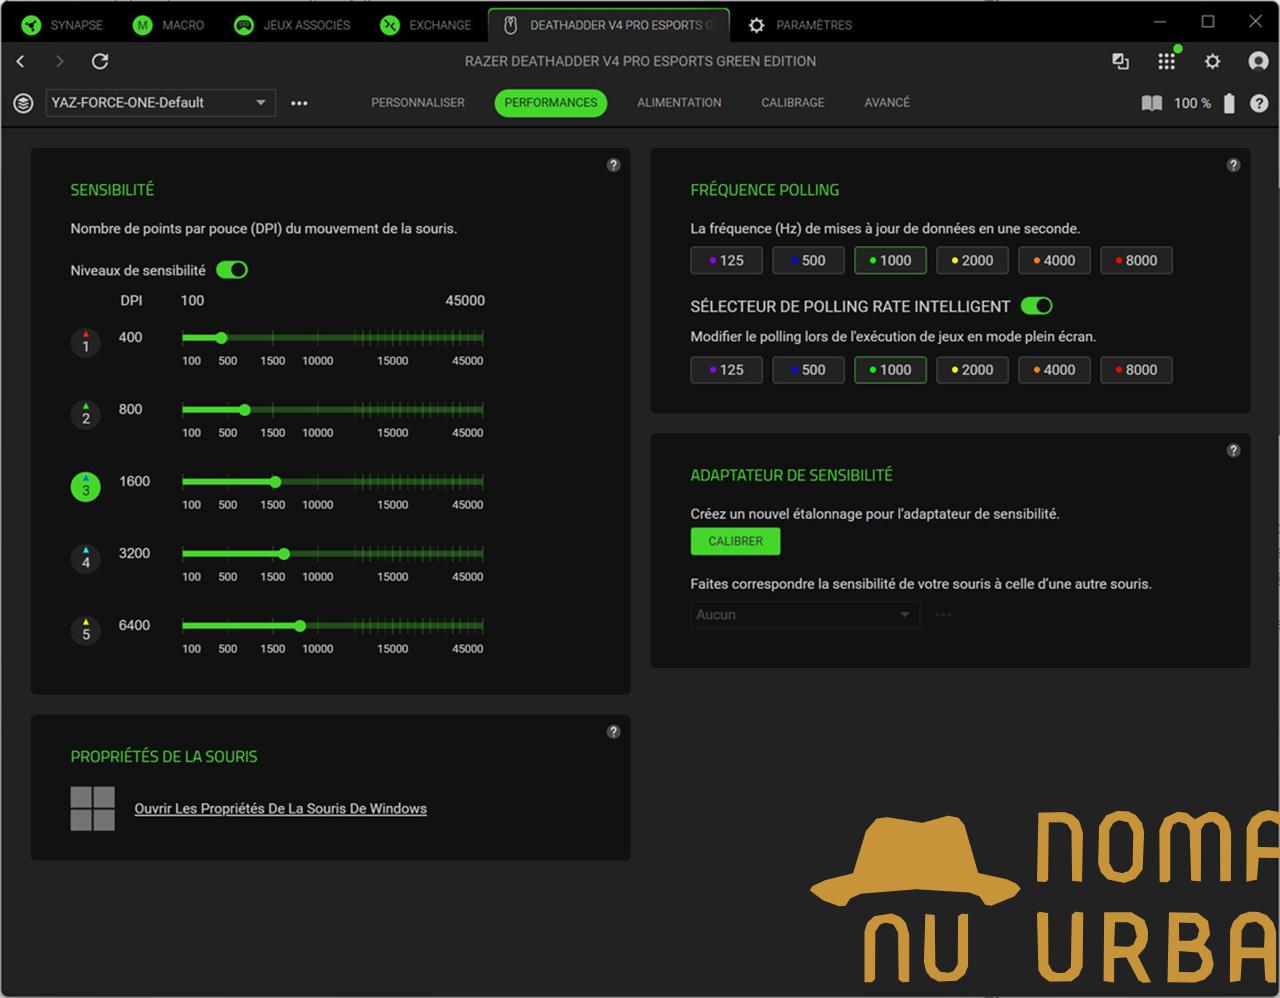Open the apps grid menu
1280x998 pixels.
coord(1166,61)
